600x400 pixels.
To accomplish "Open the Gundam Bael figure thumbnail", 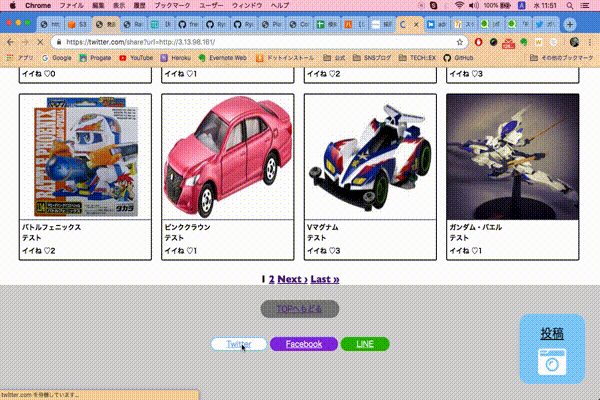I will tap(512, 157).
